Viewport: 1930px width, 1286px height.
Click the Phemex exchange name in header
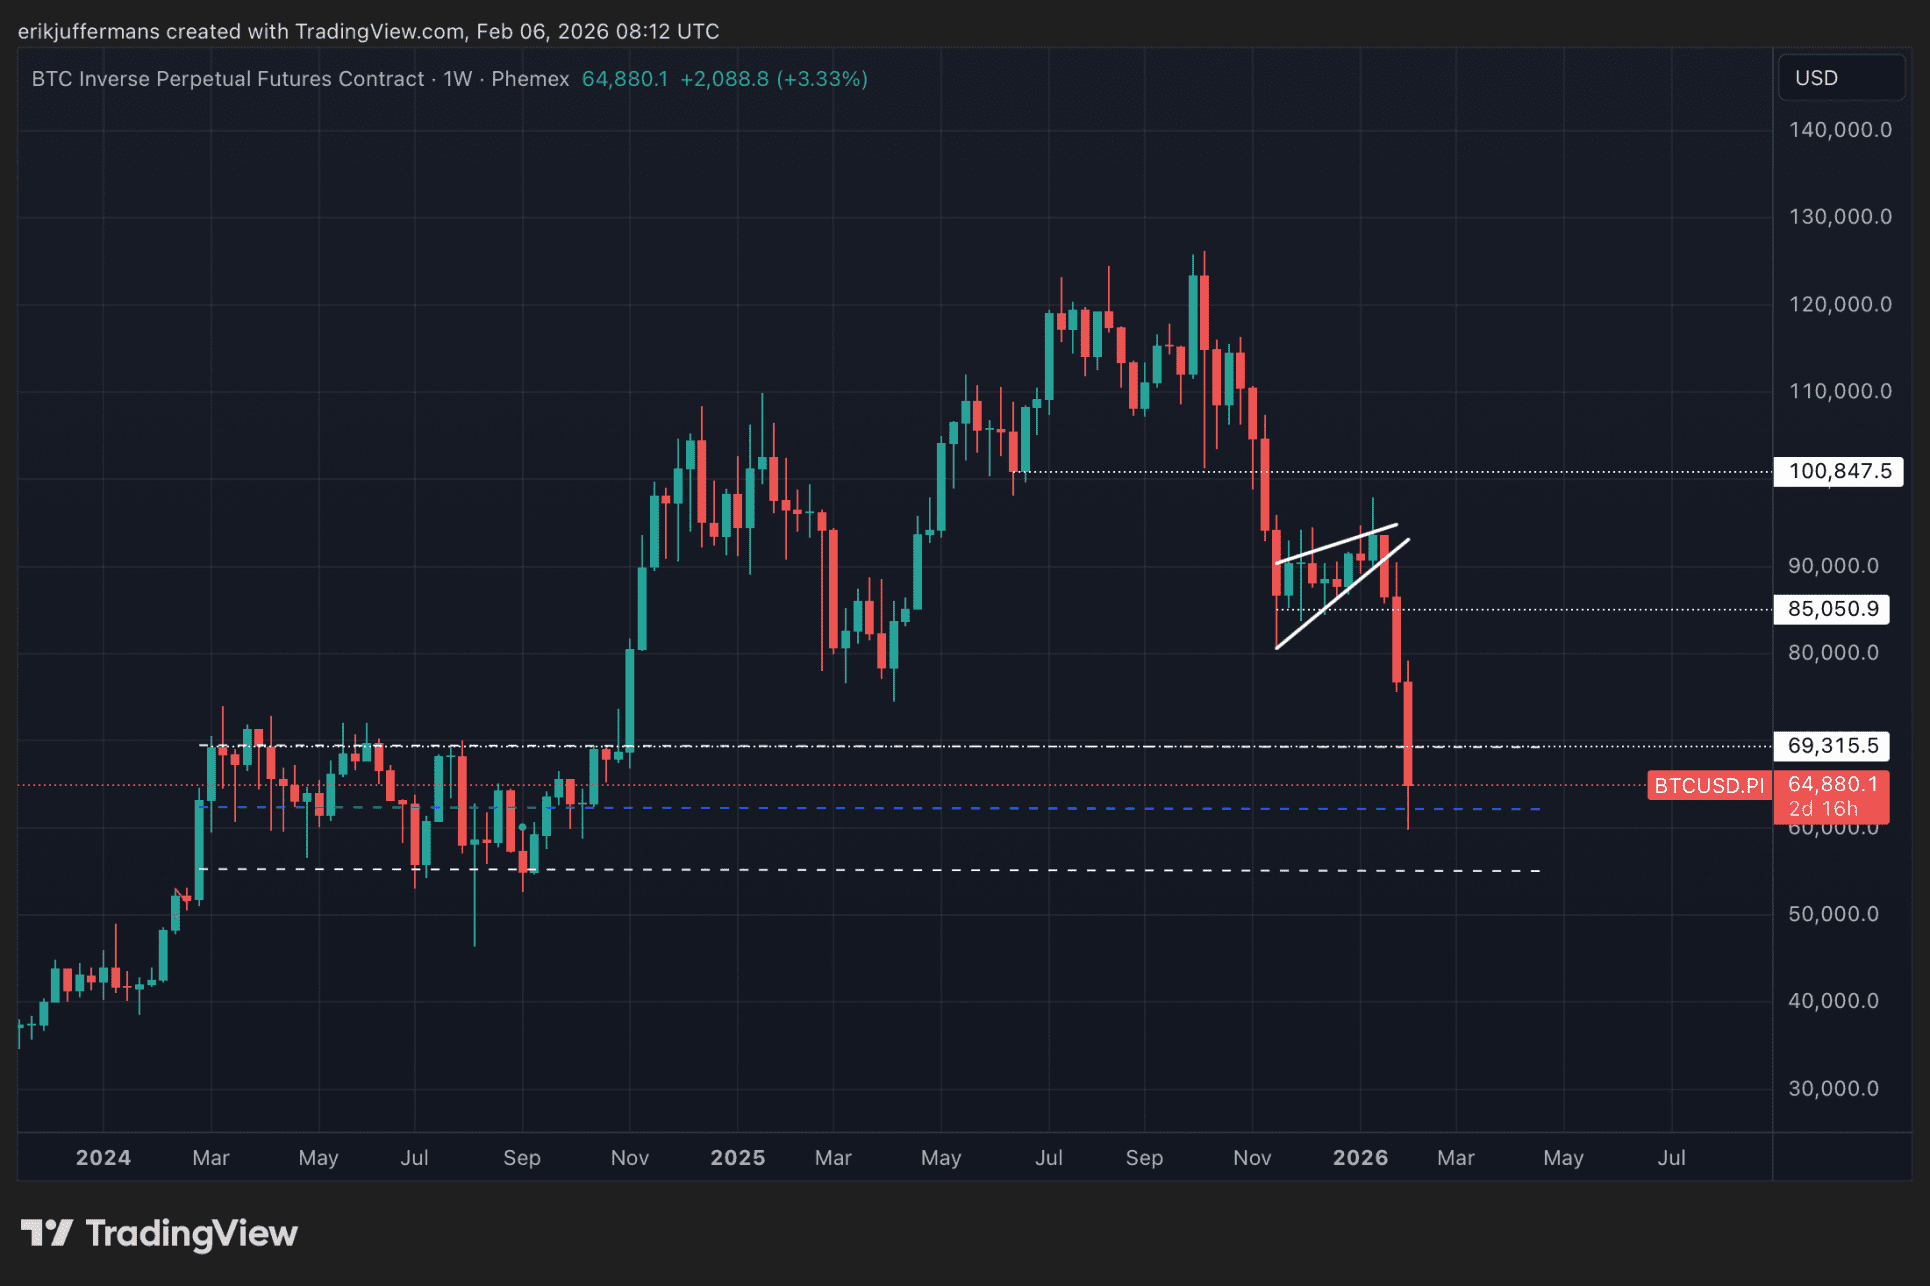(530, 79)
